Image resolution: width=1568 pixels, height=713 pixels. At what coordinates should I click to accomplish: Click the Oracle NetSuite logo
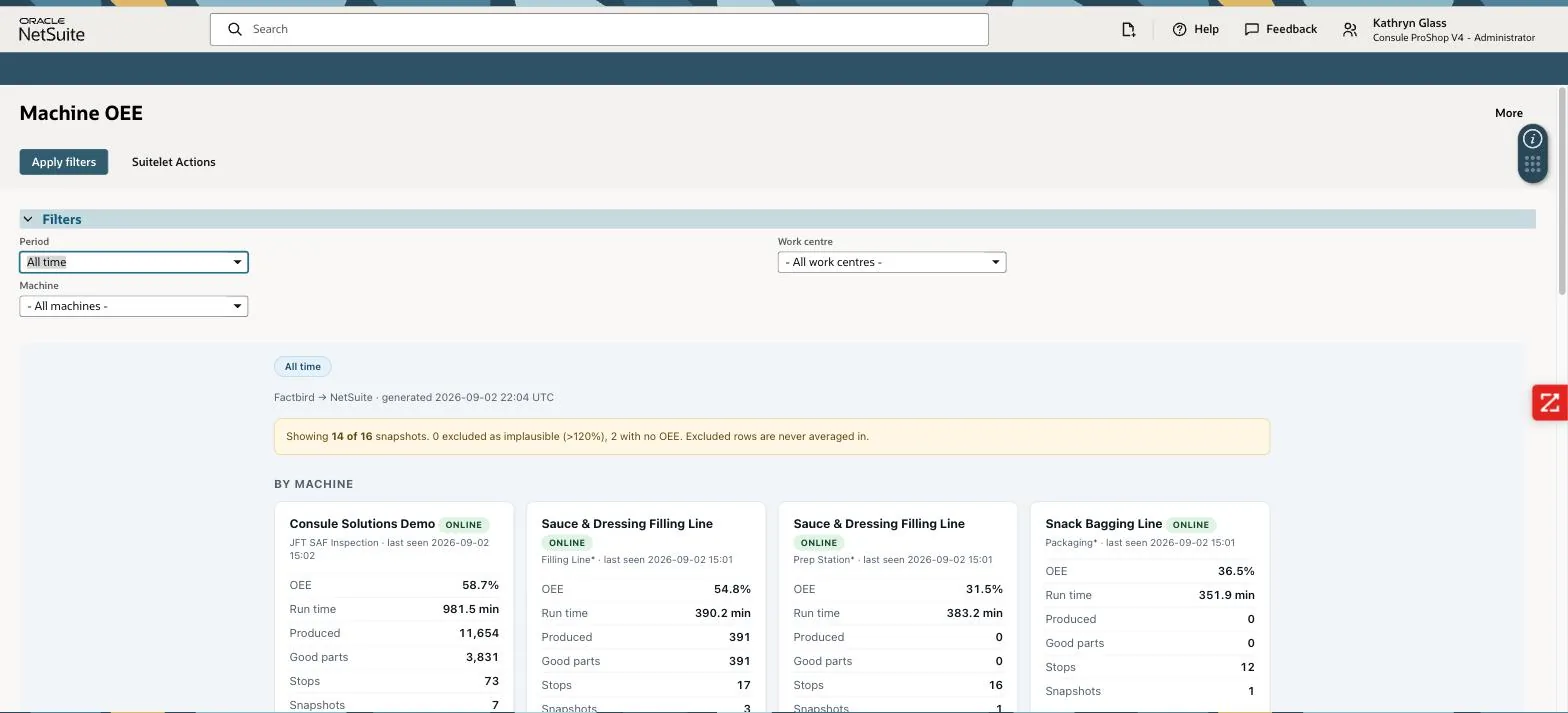coord(52,29)
